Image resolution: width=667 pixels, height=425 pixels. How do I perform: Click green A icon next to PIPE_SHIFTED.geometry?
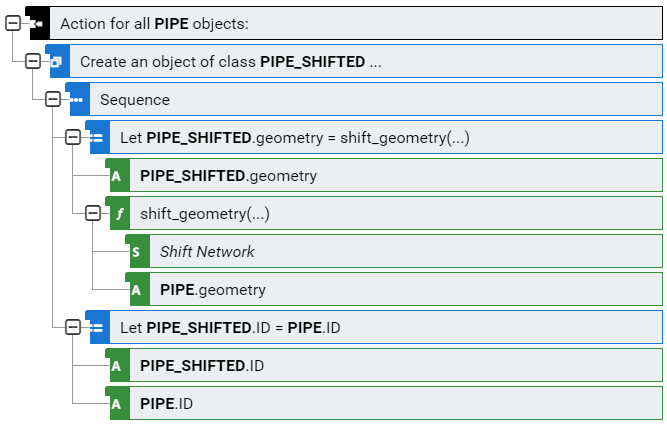117,176
